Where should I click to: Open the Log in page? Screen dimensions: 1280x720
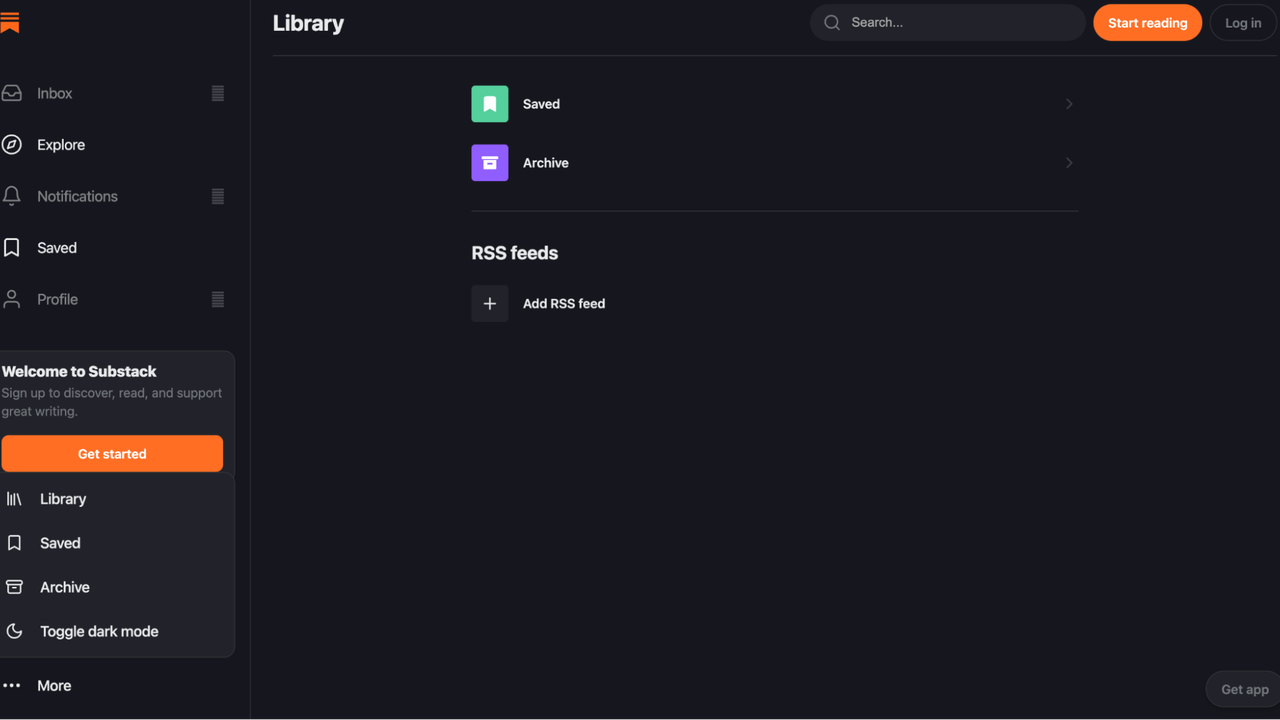[x=1242, y=22]
